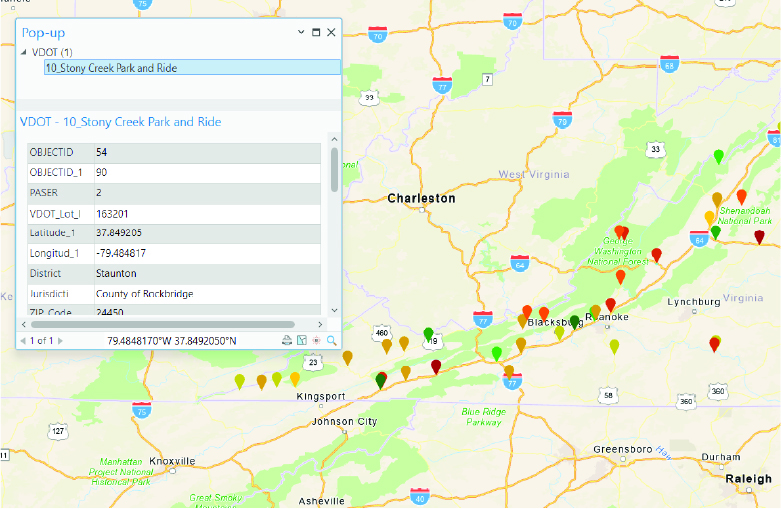
Task: Go to the next feature with right arrow
Action: (x=59, y=341)
